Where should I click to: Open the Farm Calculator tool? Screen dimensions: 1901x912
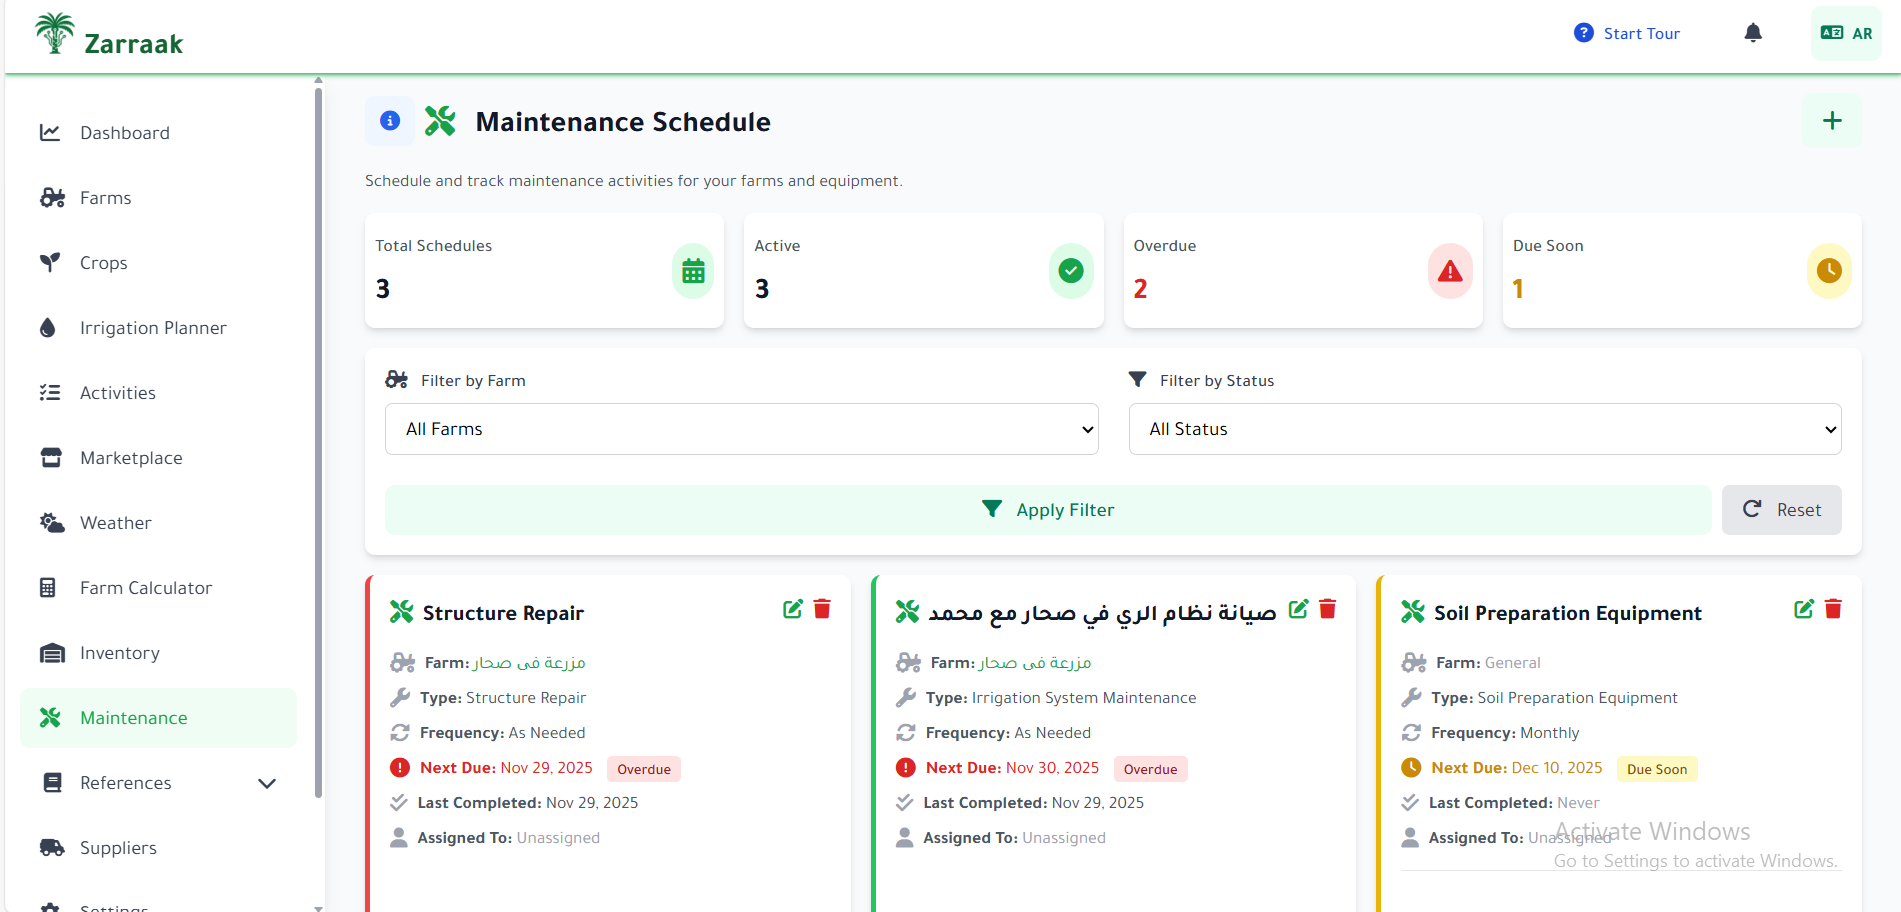pos(145,587)
